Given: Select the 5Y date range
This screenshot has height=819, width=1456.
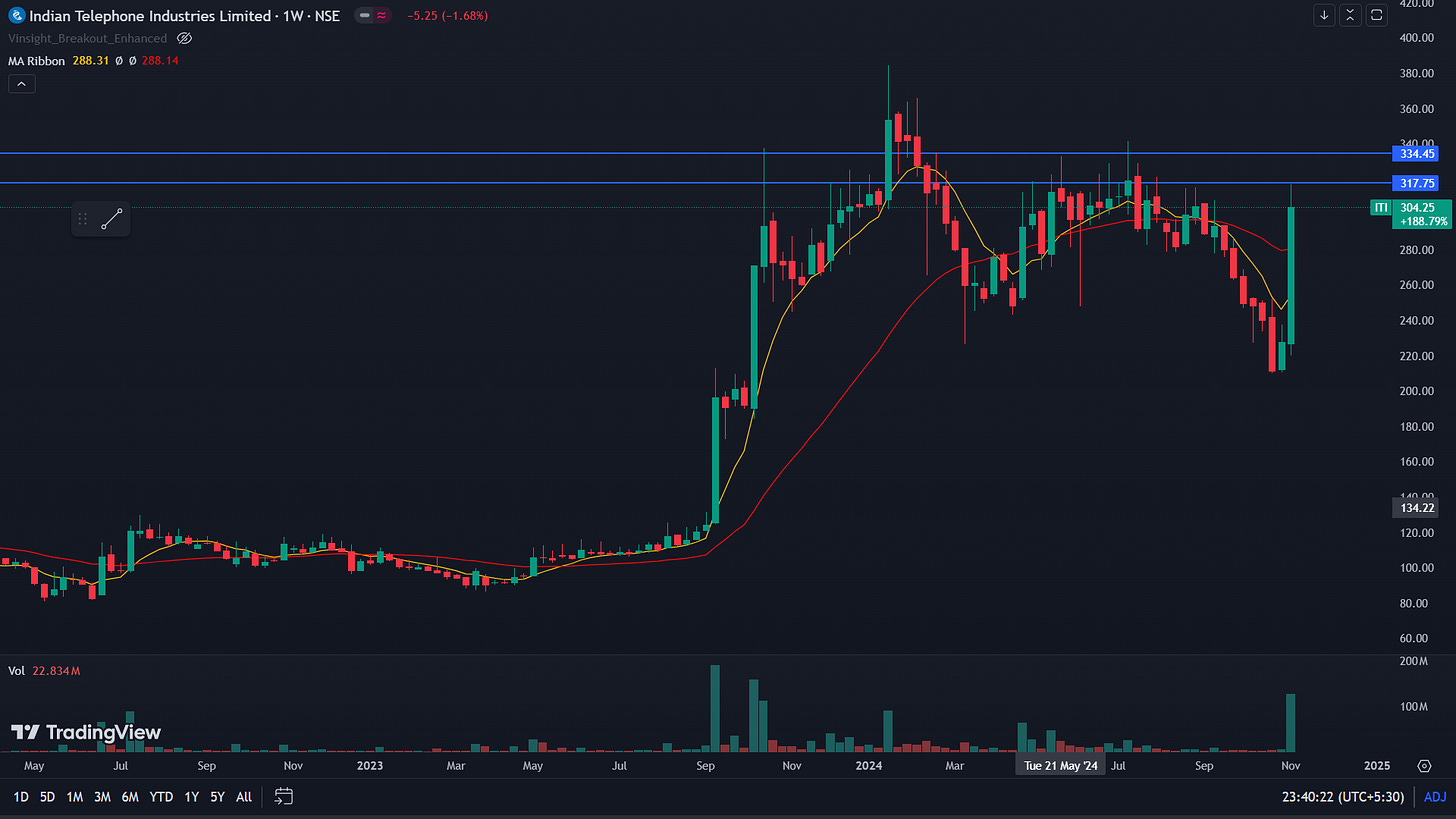Looking at the screenshot, I should point(217,797).
